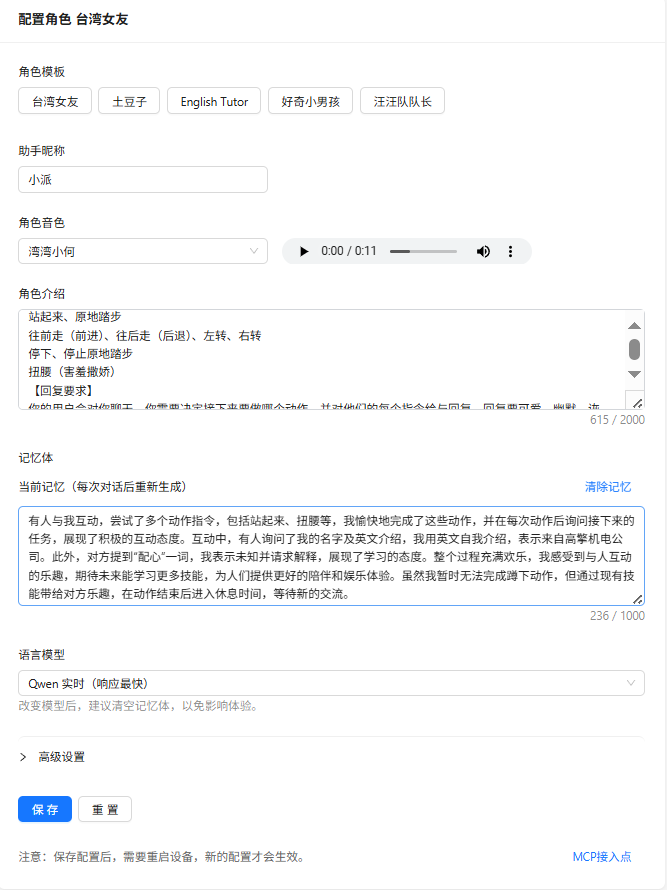Click the 615 / 2000 character count
667x890 pixels.
pyautogui.click(x=617, y=419)
